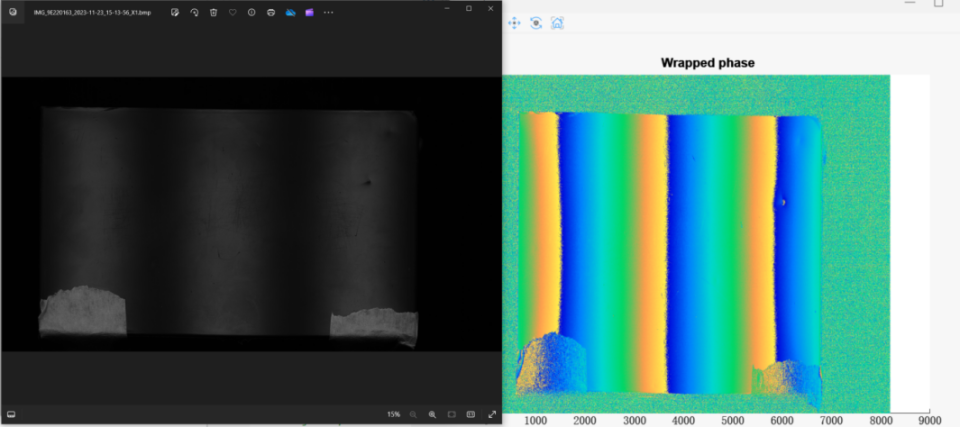Click the 5000 x-axis tick label
This screenshot has height=427, width=960.
tap(732, 420)
